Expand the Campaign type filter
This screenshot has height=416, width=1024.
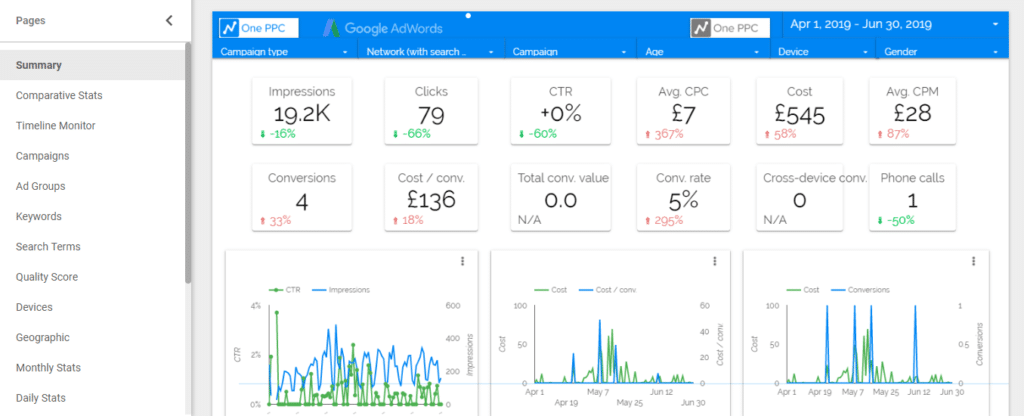pyautogui.click(x=285, y=50)
